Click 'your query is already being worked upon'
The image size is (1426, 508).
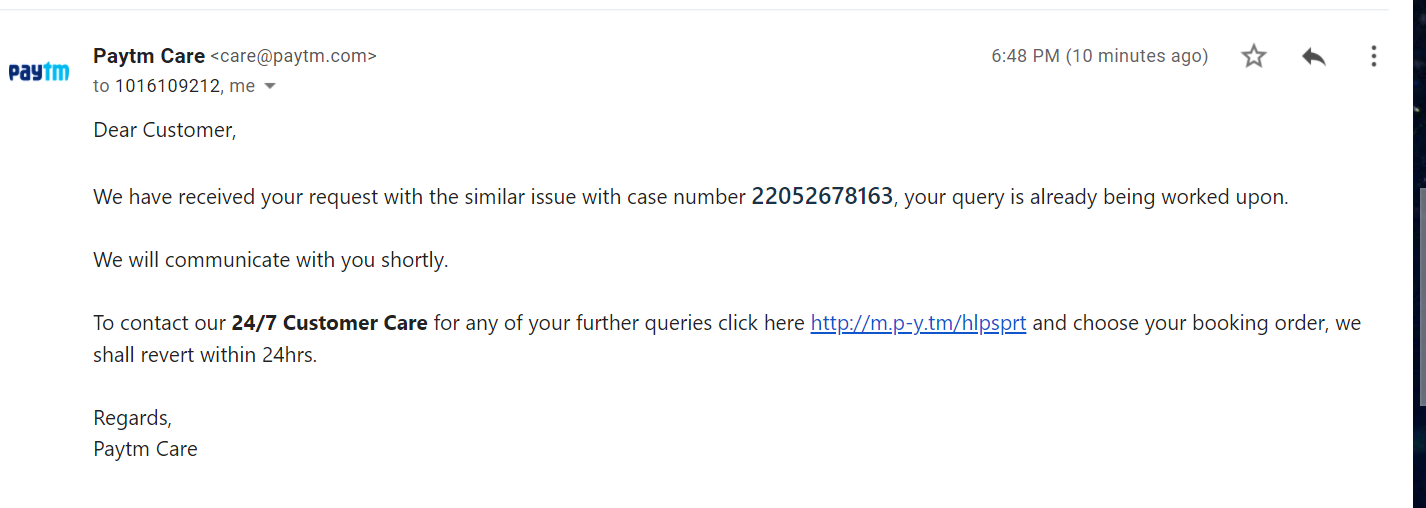pyautogui.click(x=1095, y=197)
